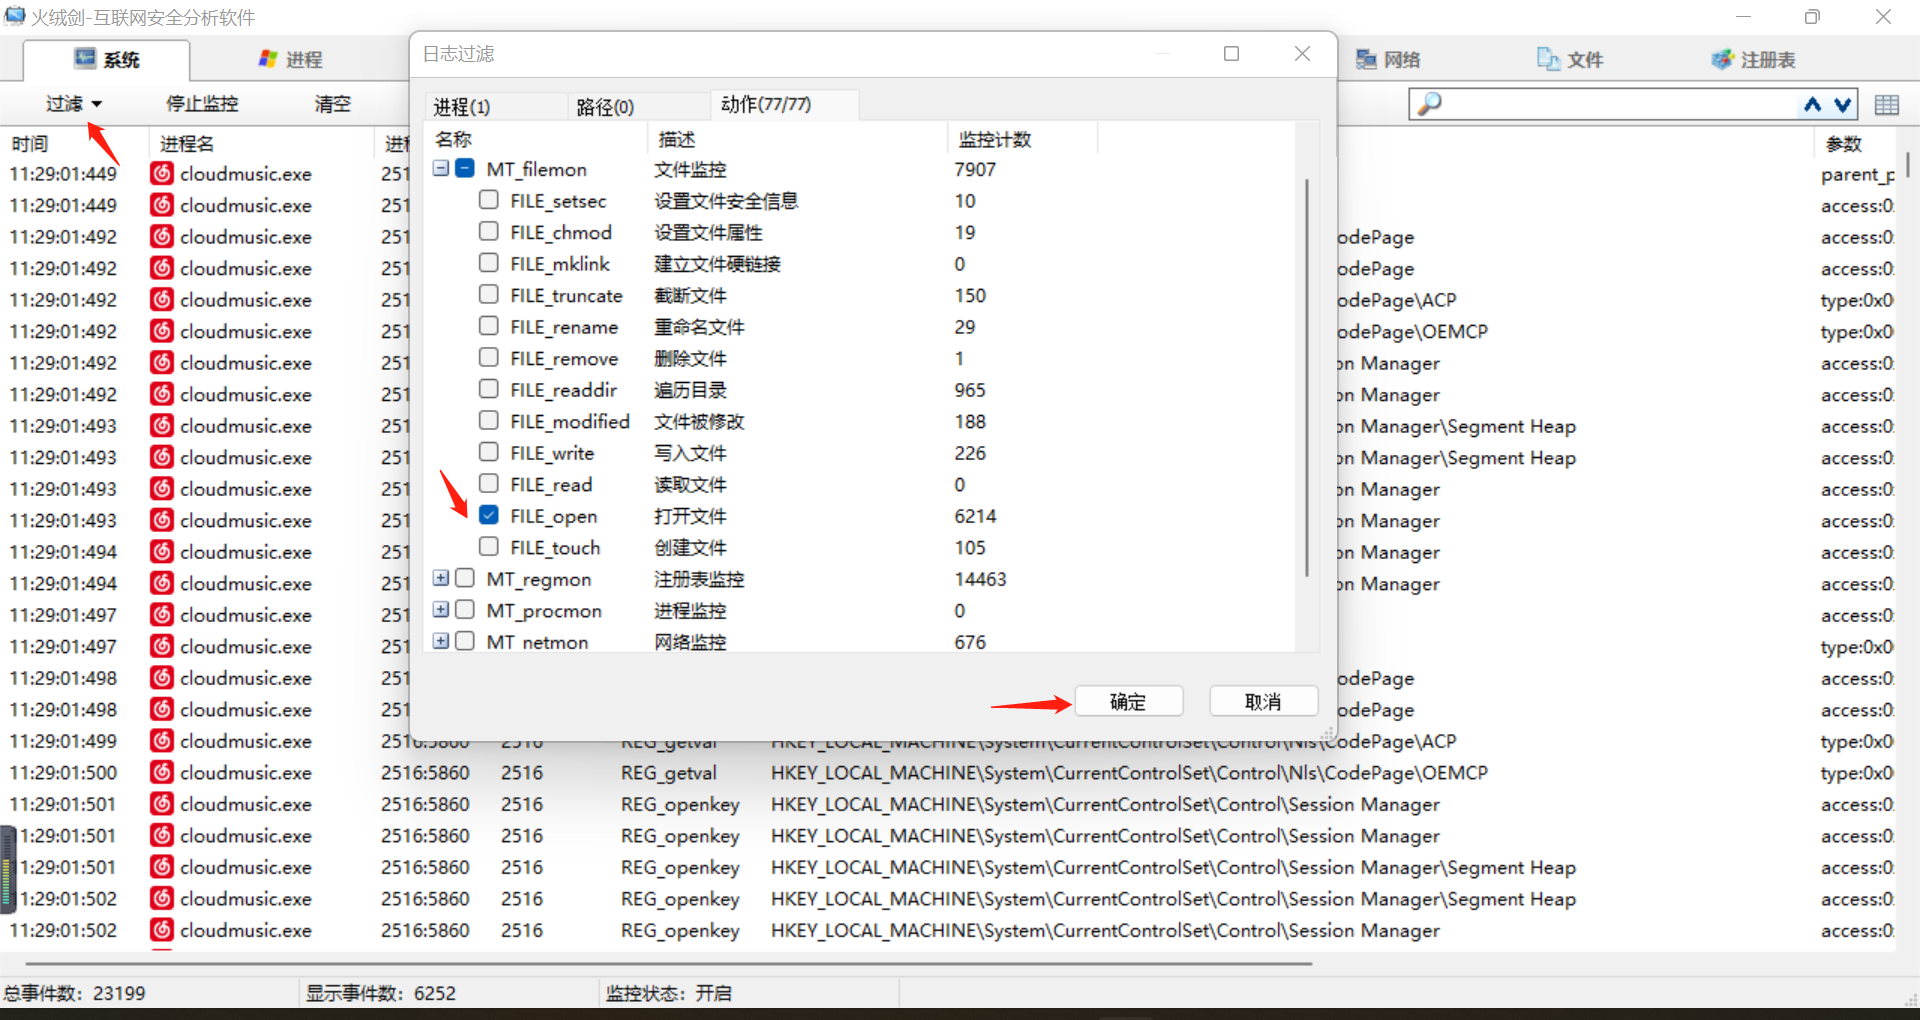Image resolution: width=1920 pixels, height=1020 pixels.
Task: Click the search down arrow
Action: click(1843, 104)
